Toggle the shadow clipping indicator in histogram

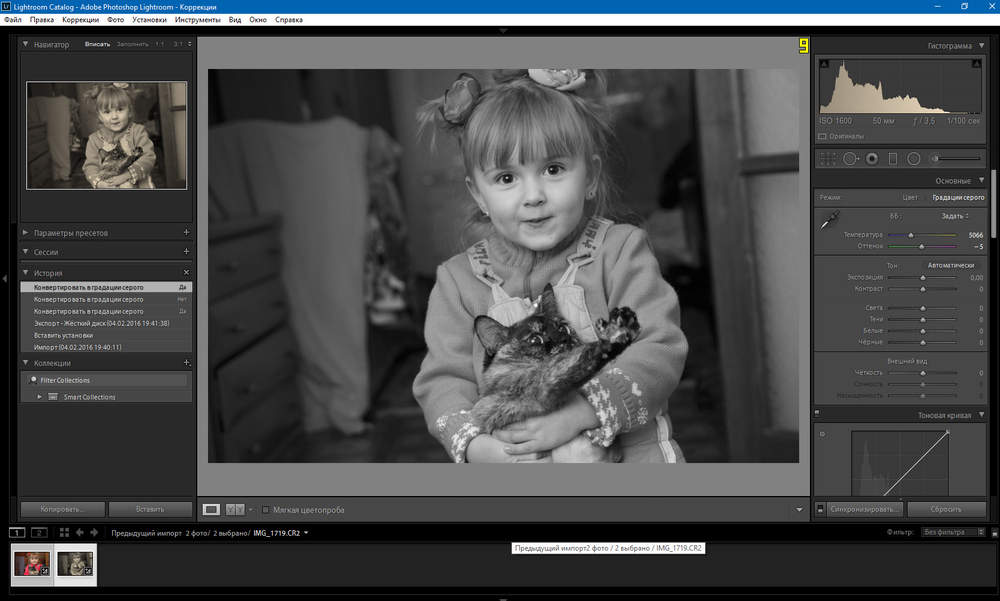824,64
